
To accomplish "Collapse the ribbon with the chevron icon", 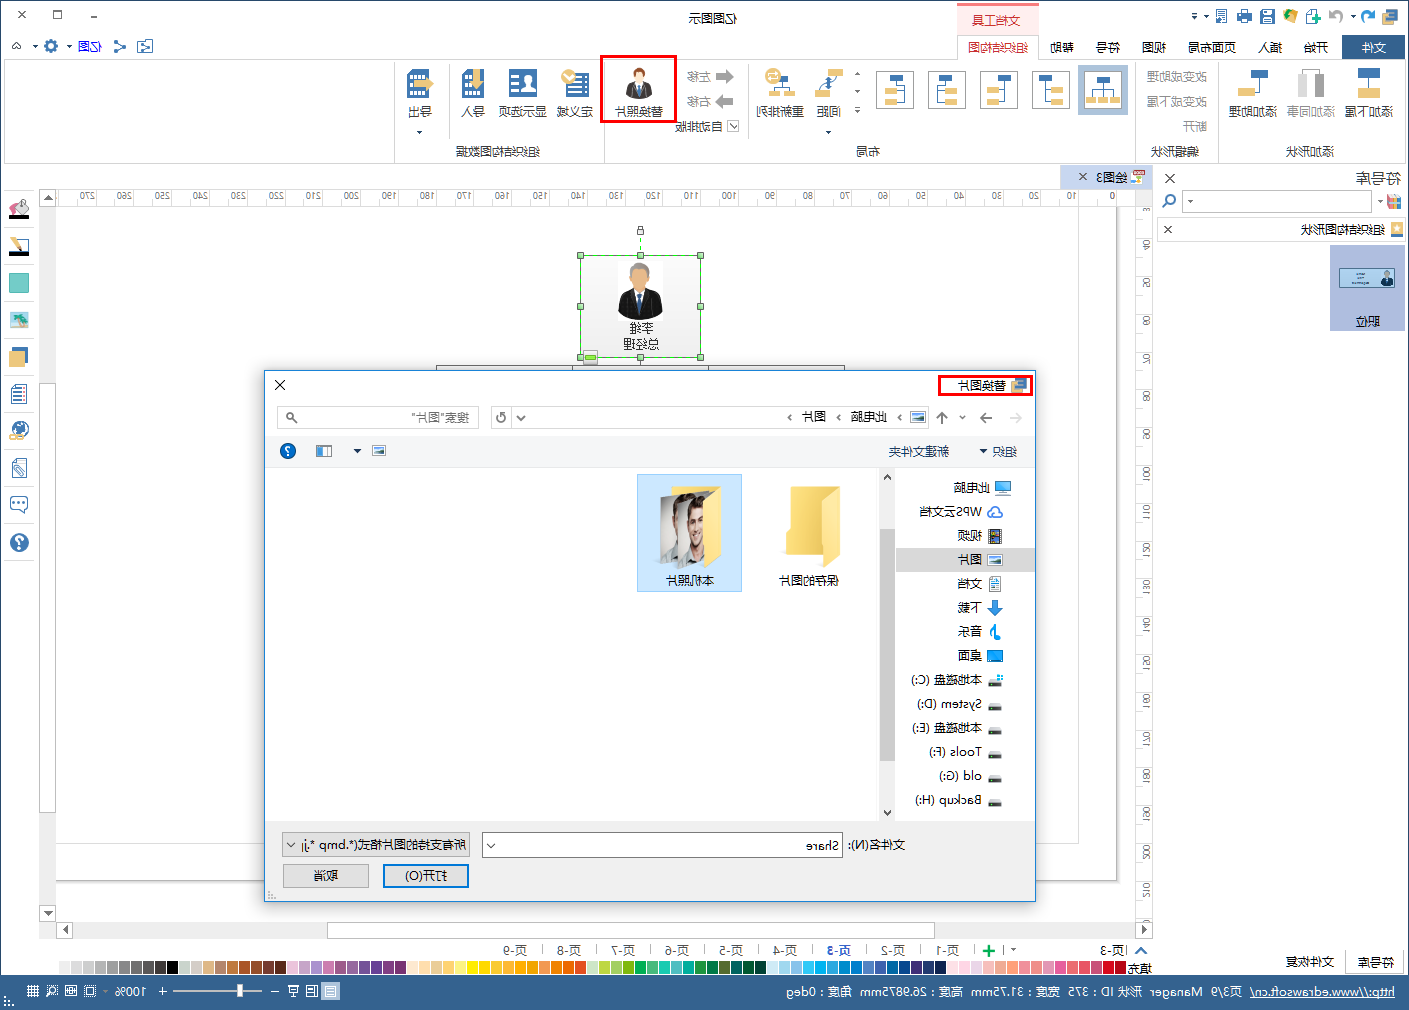I will pos(17,46).
